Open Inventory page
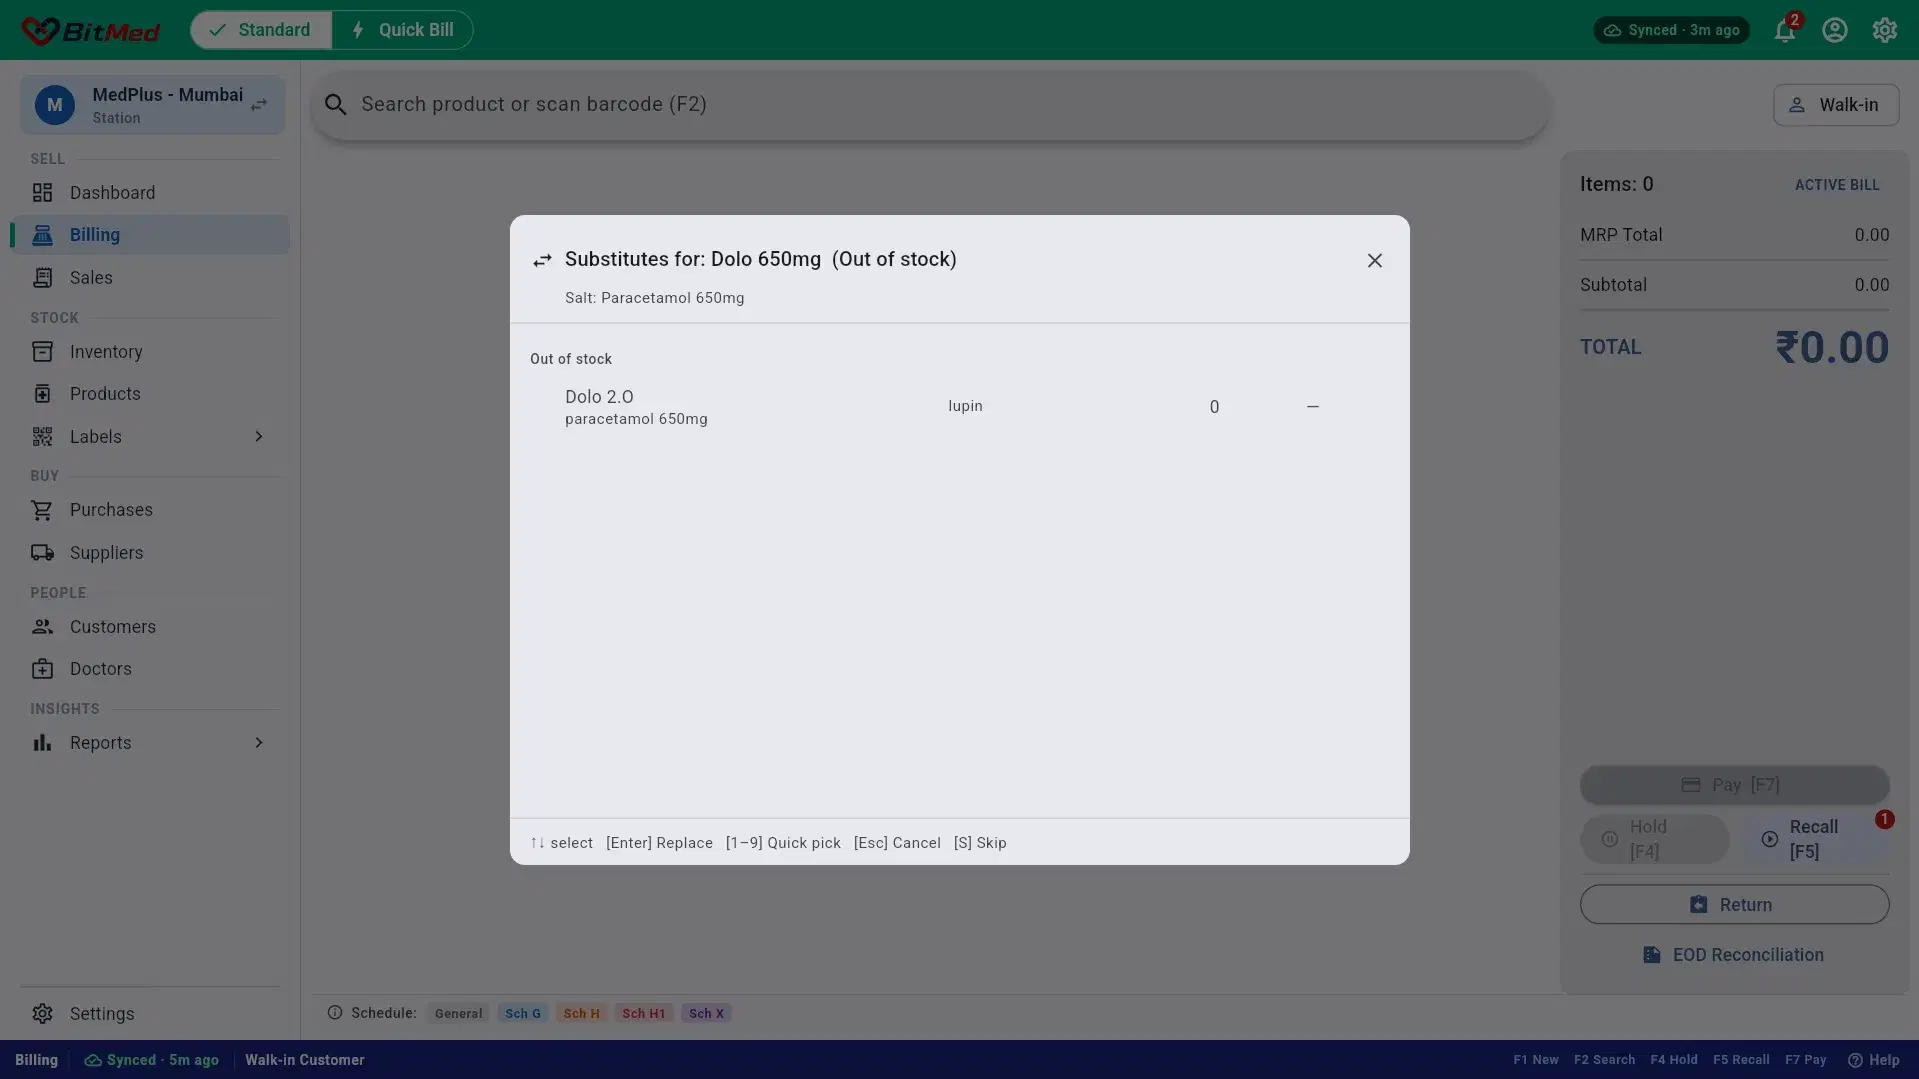The width and height of the screenshot is (1919, 1079). point(150,352)
